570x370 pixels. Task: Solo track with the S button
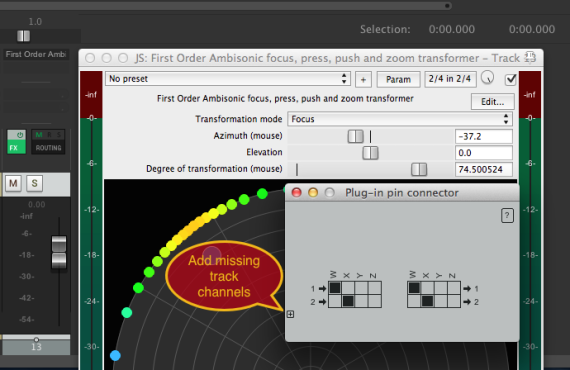[35, 183]
